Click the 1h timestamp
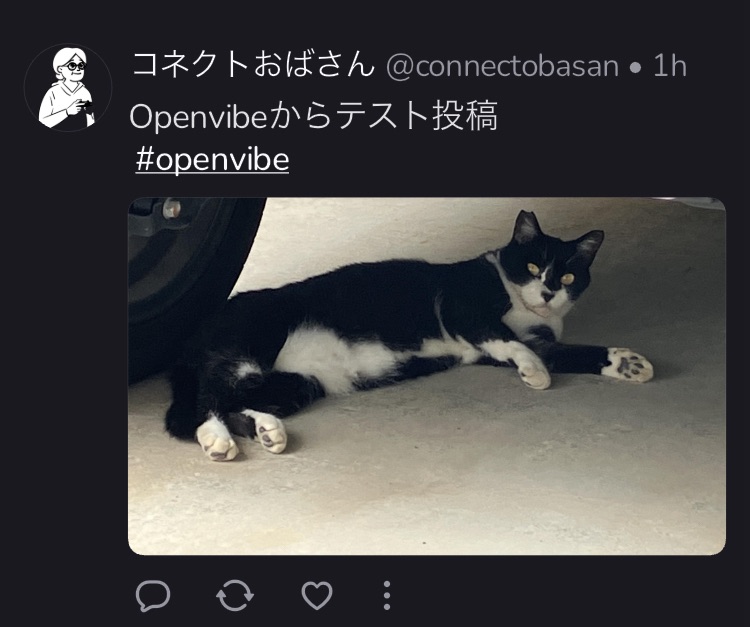This screenshot has width=750, height=627. point(670,66)
